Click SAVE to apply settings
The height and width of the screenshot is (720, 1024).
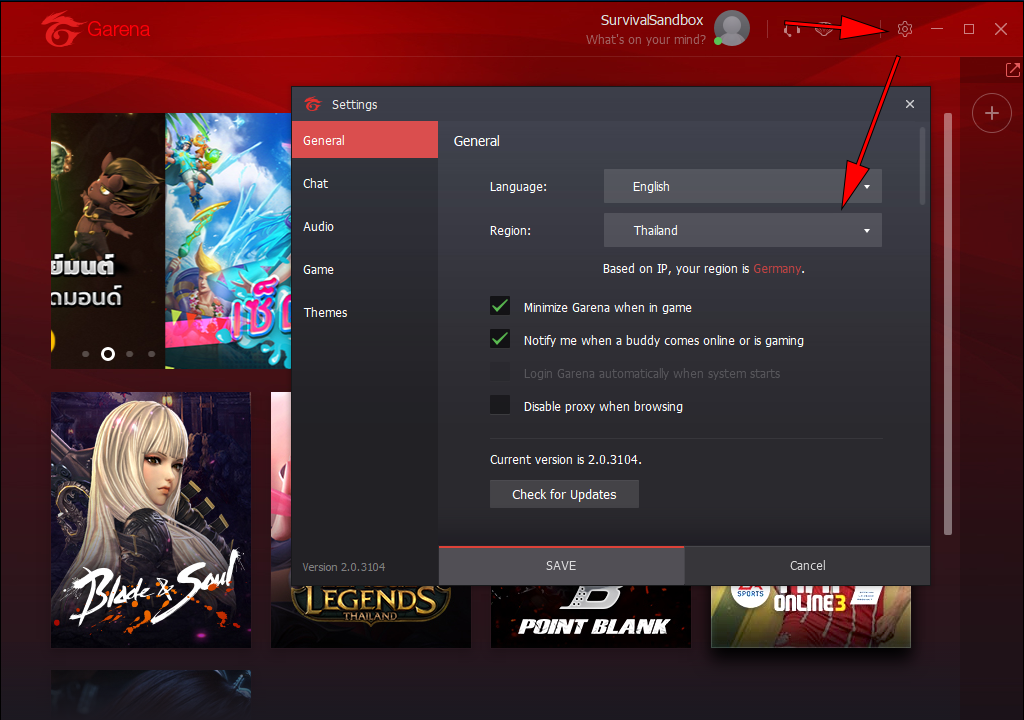562,566
